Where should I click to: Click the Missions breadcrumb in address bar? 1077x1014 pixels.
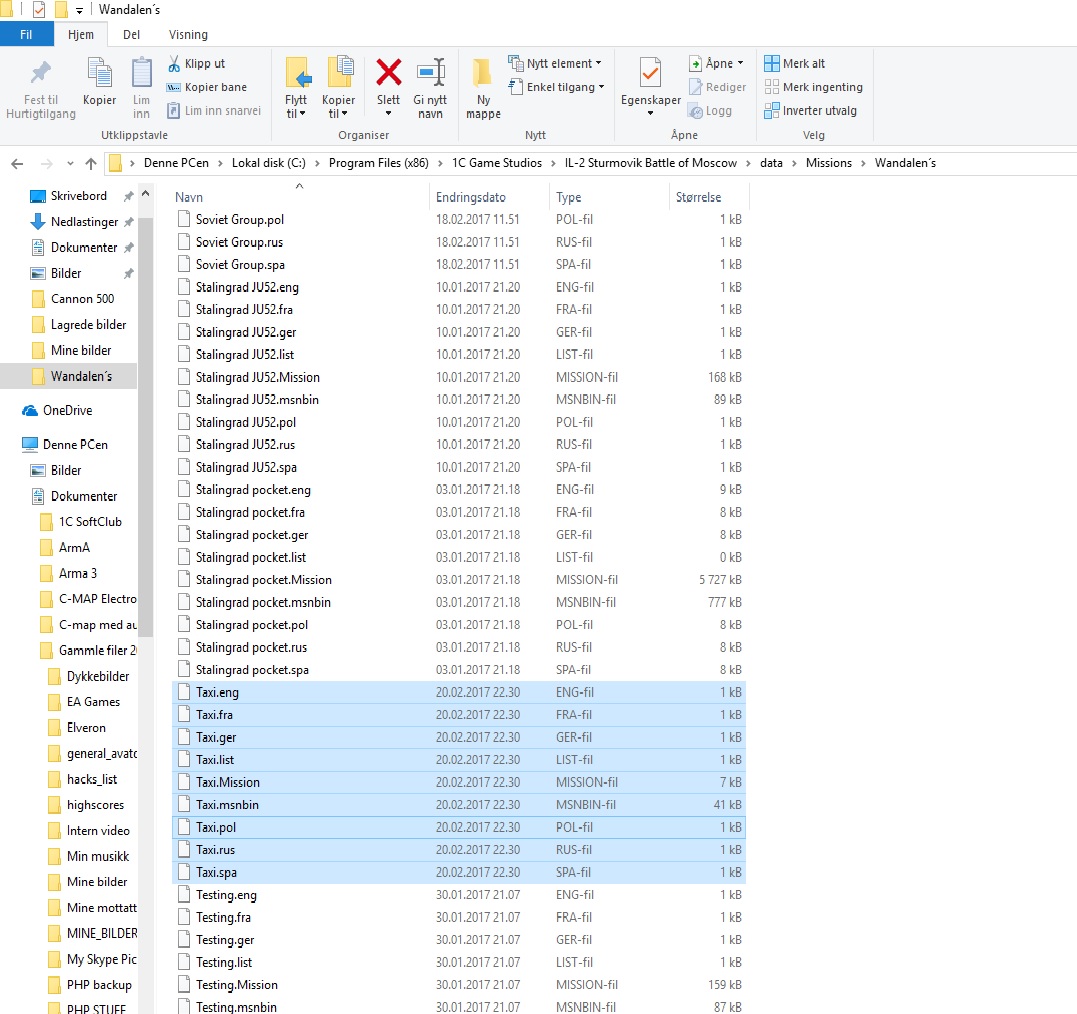click(x=828, y=163)
